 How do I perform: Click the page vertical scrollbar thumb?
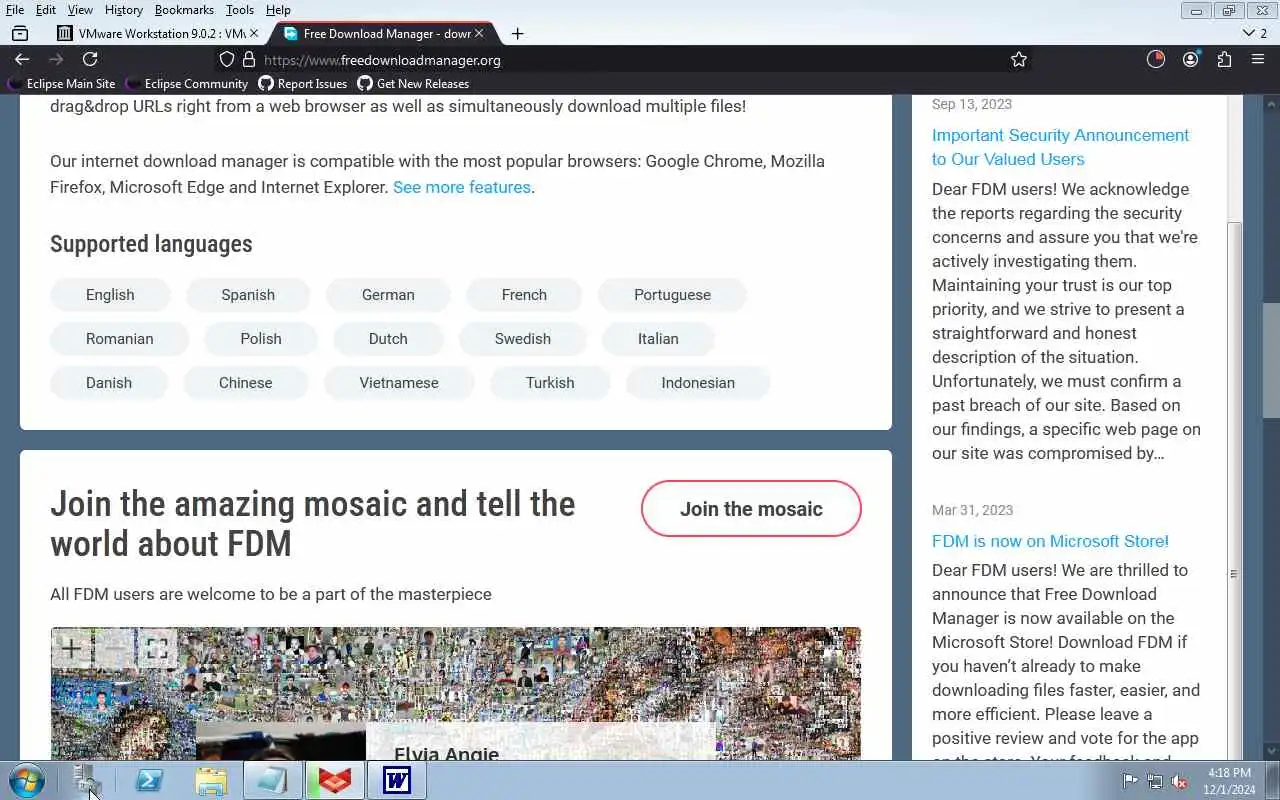click(1271, 360)
